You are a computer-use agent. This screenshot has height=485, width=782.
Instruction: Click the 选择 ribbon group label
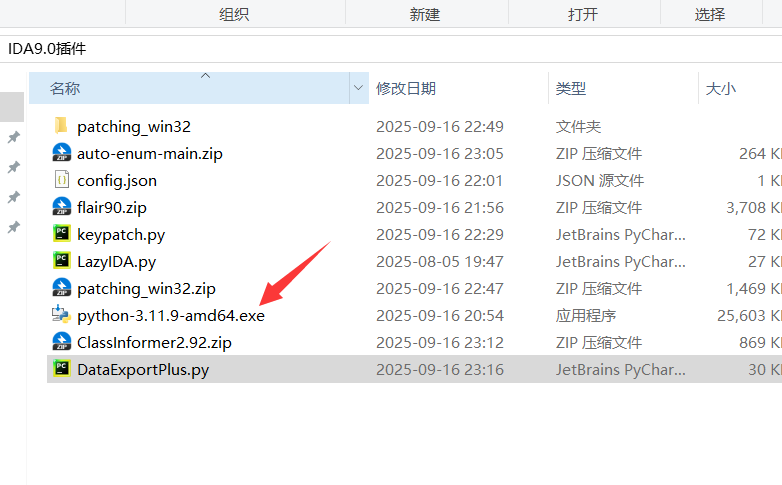(710, 14)
